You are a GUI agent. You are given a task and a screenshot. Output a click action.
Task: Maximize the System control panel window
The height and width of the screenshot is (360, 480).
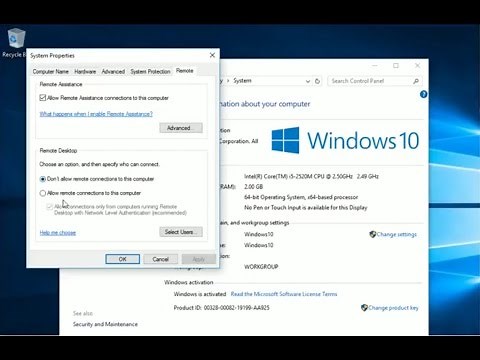click(x=396, y=66)
